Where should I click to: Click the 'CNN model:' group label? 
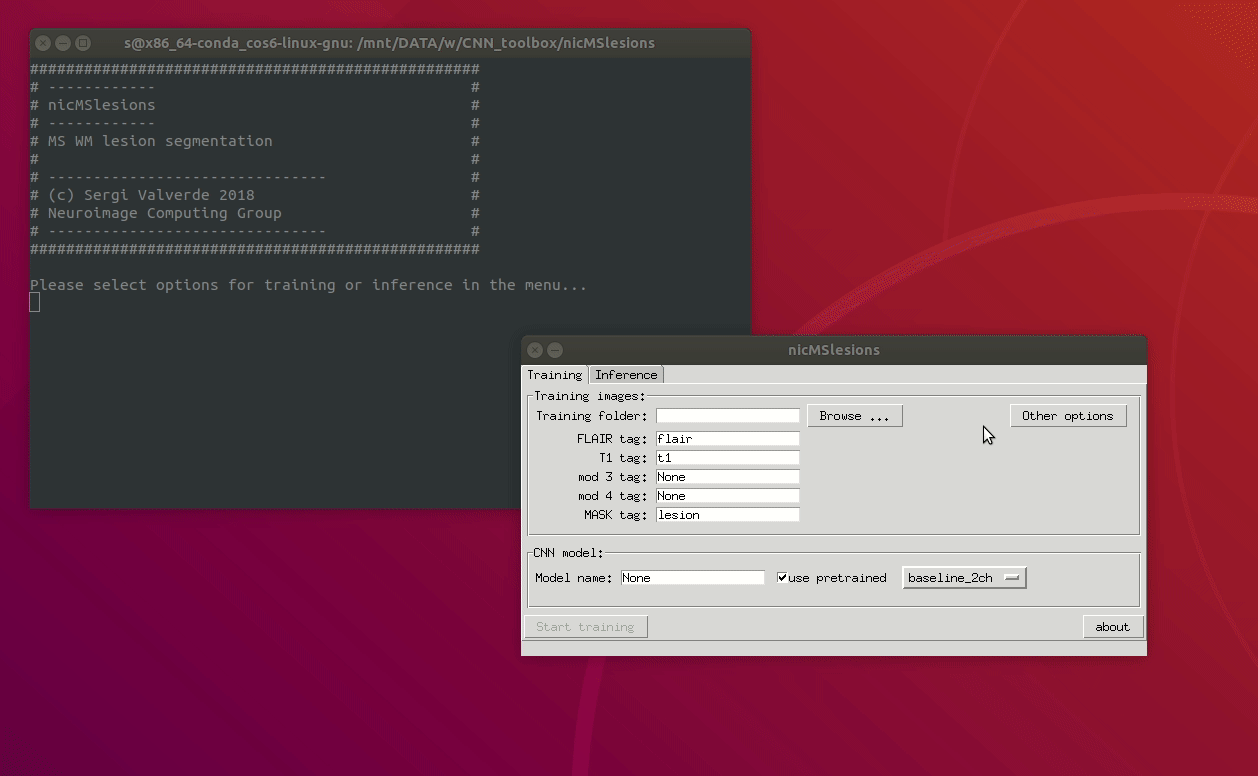point(569,553)
